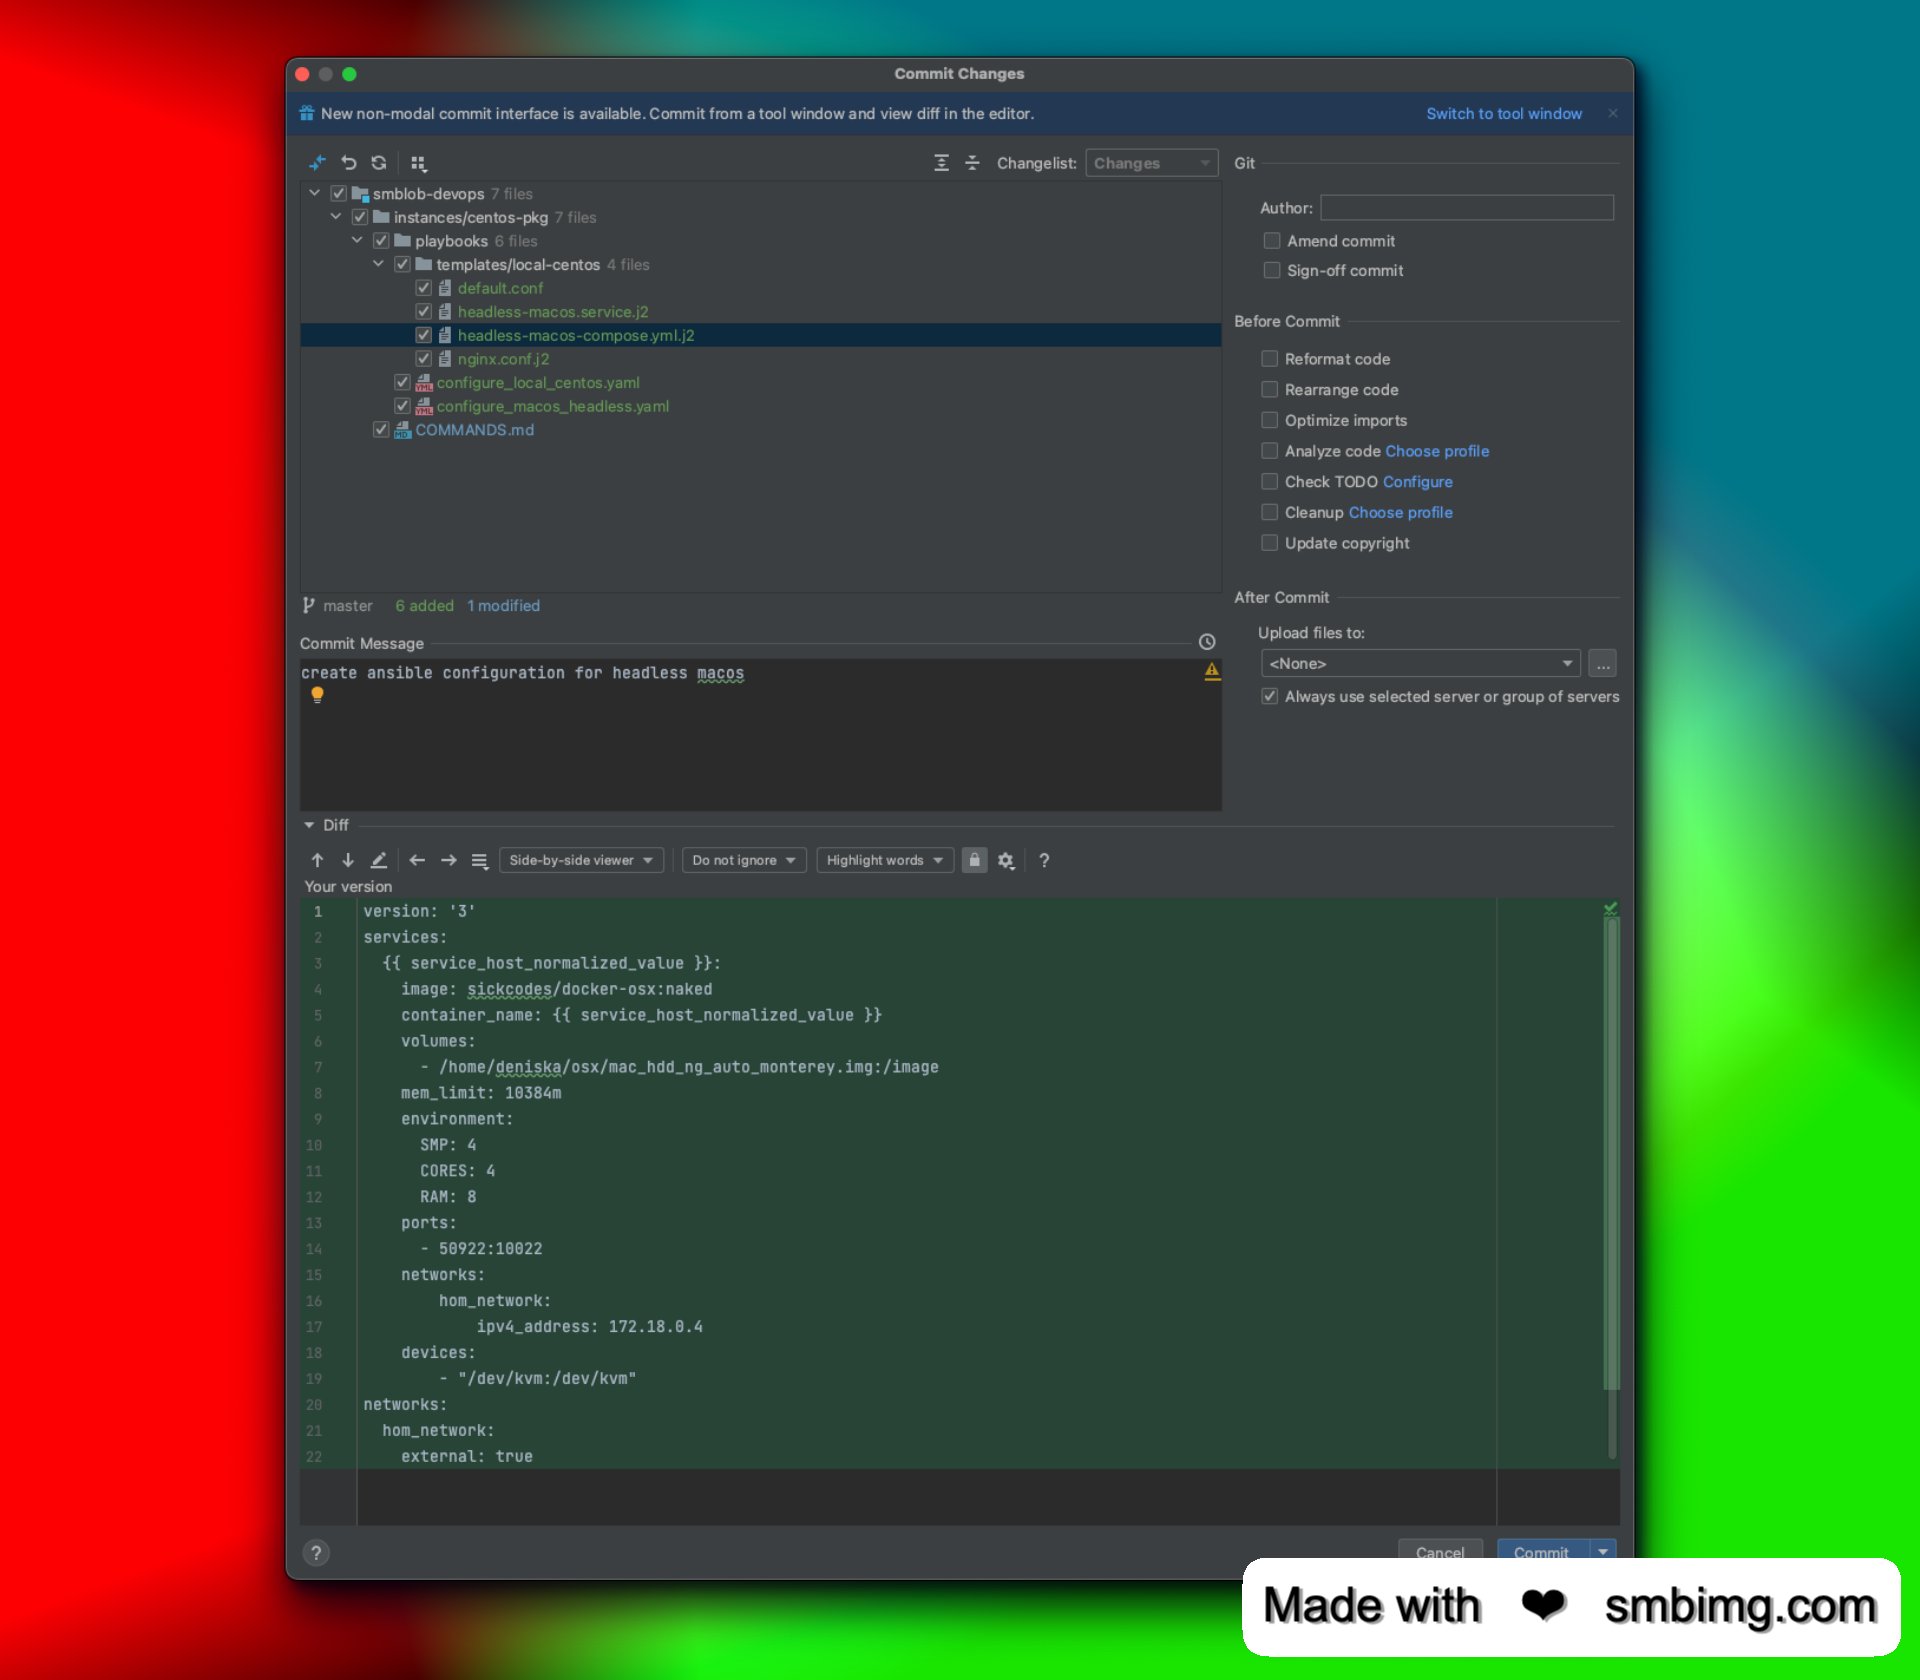Screen dimensions: 1920x1680
Task: Click the Author input field
Action: (1467, 207)
